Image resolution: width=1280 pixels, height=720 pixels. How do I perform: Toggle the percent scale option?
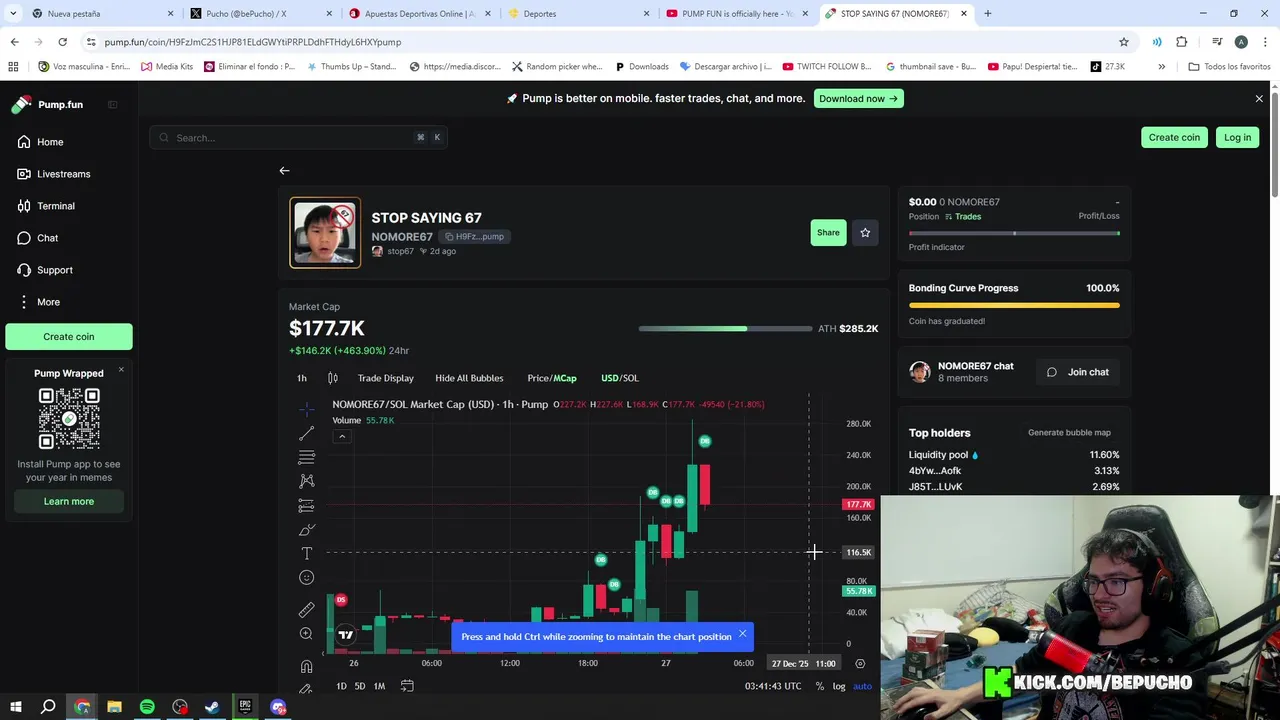tap(820, 686)
